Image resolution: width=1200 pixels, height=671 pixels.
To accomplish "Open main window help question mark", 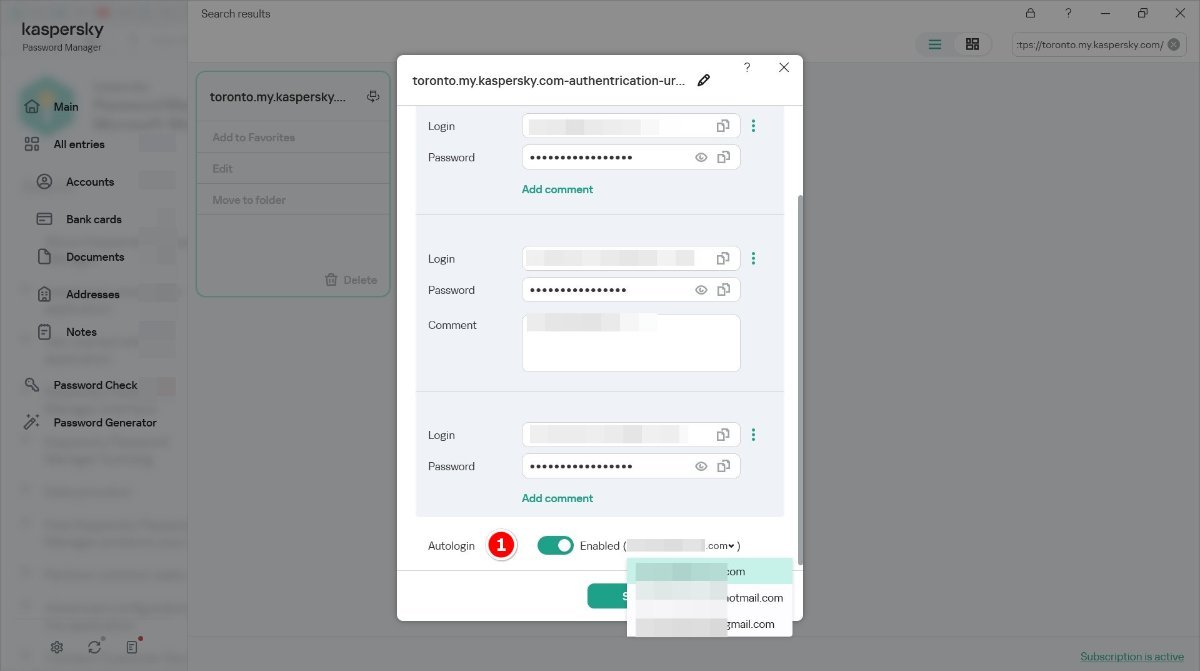I will (x=1068, y=13).
